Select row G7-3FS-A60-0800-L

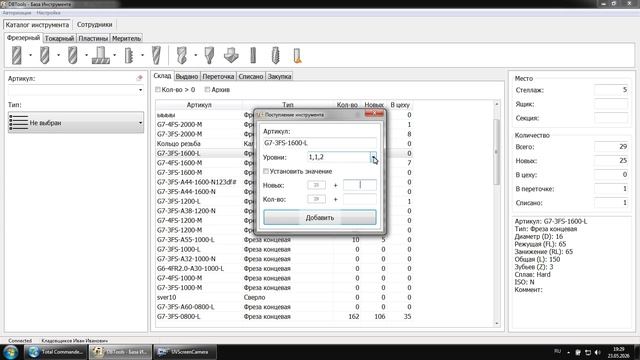[x=284, y=307]
